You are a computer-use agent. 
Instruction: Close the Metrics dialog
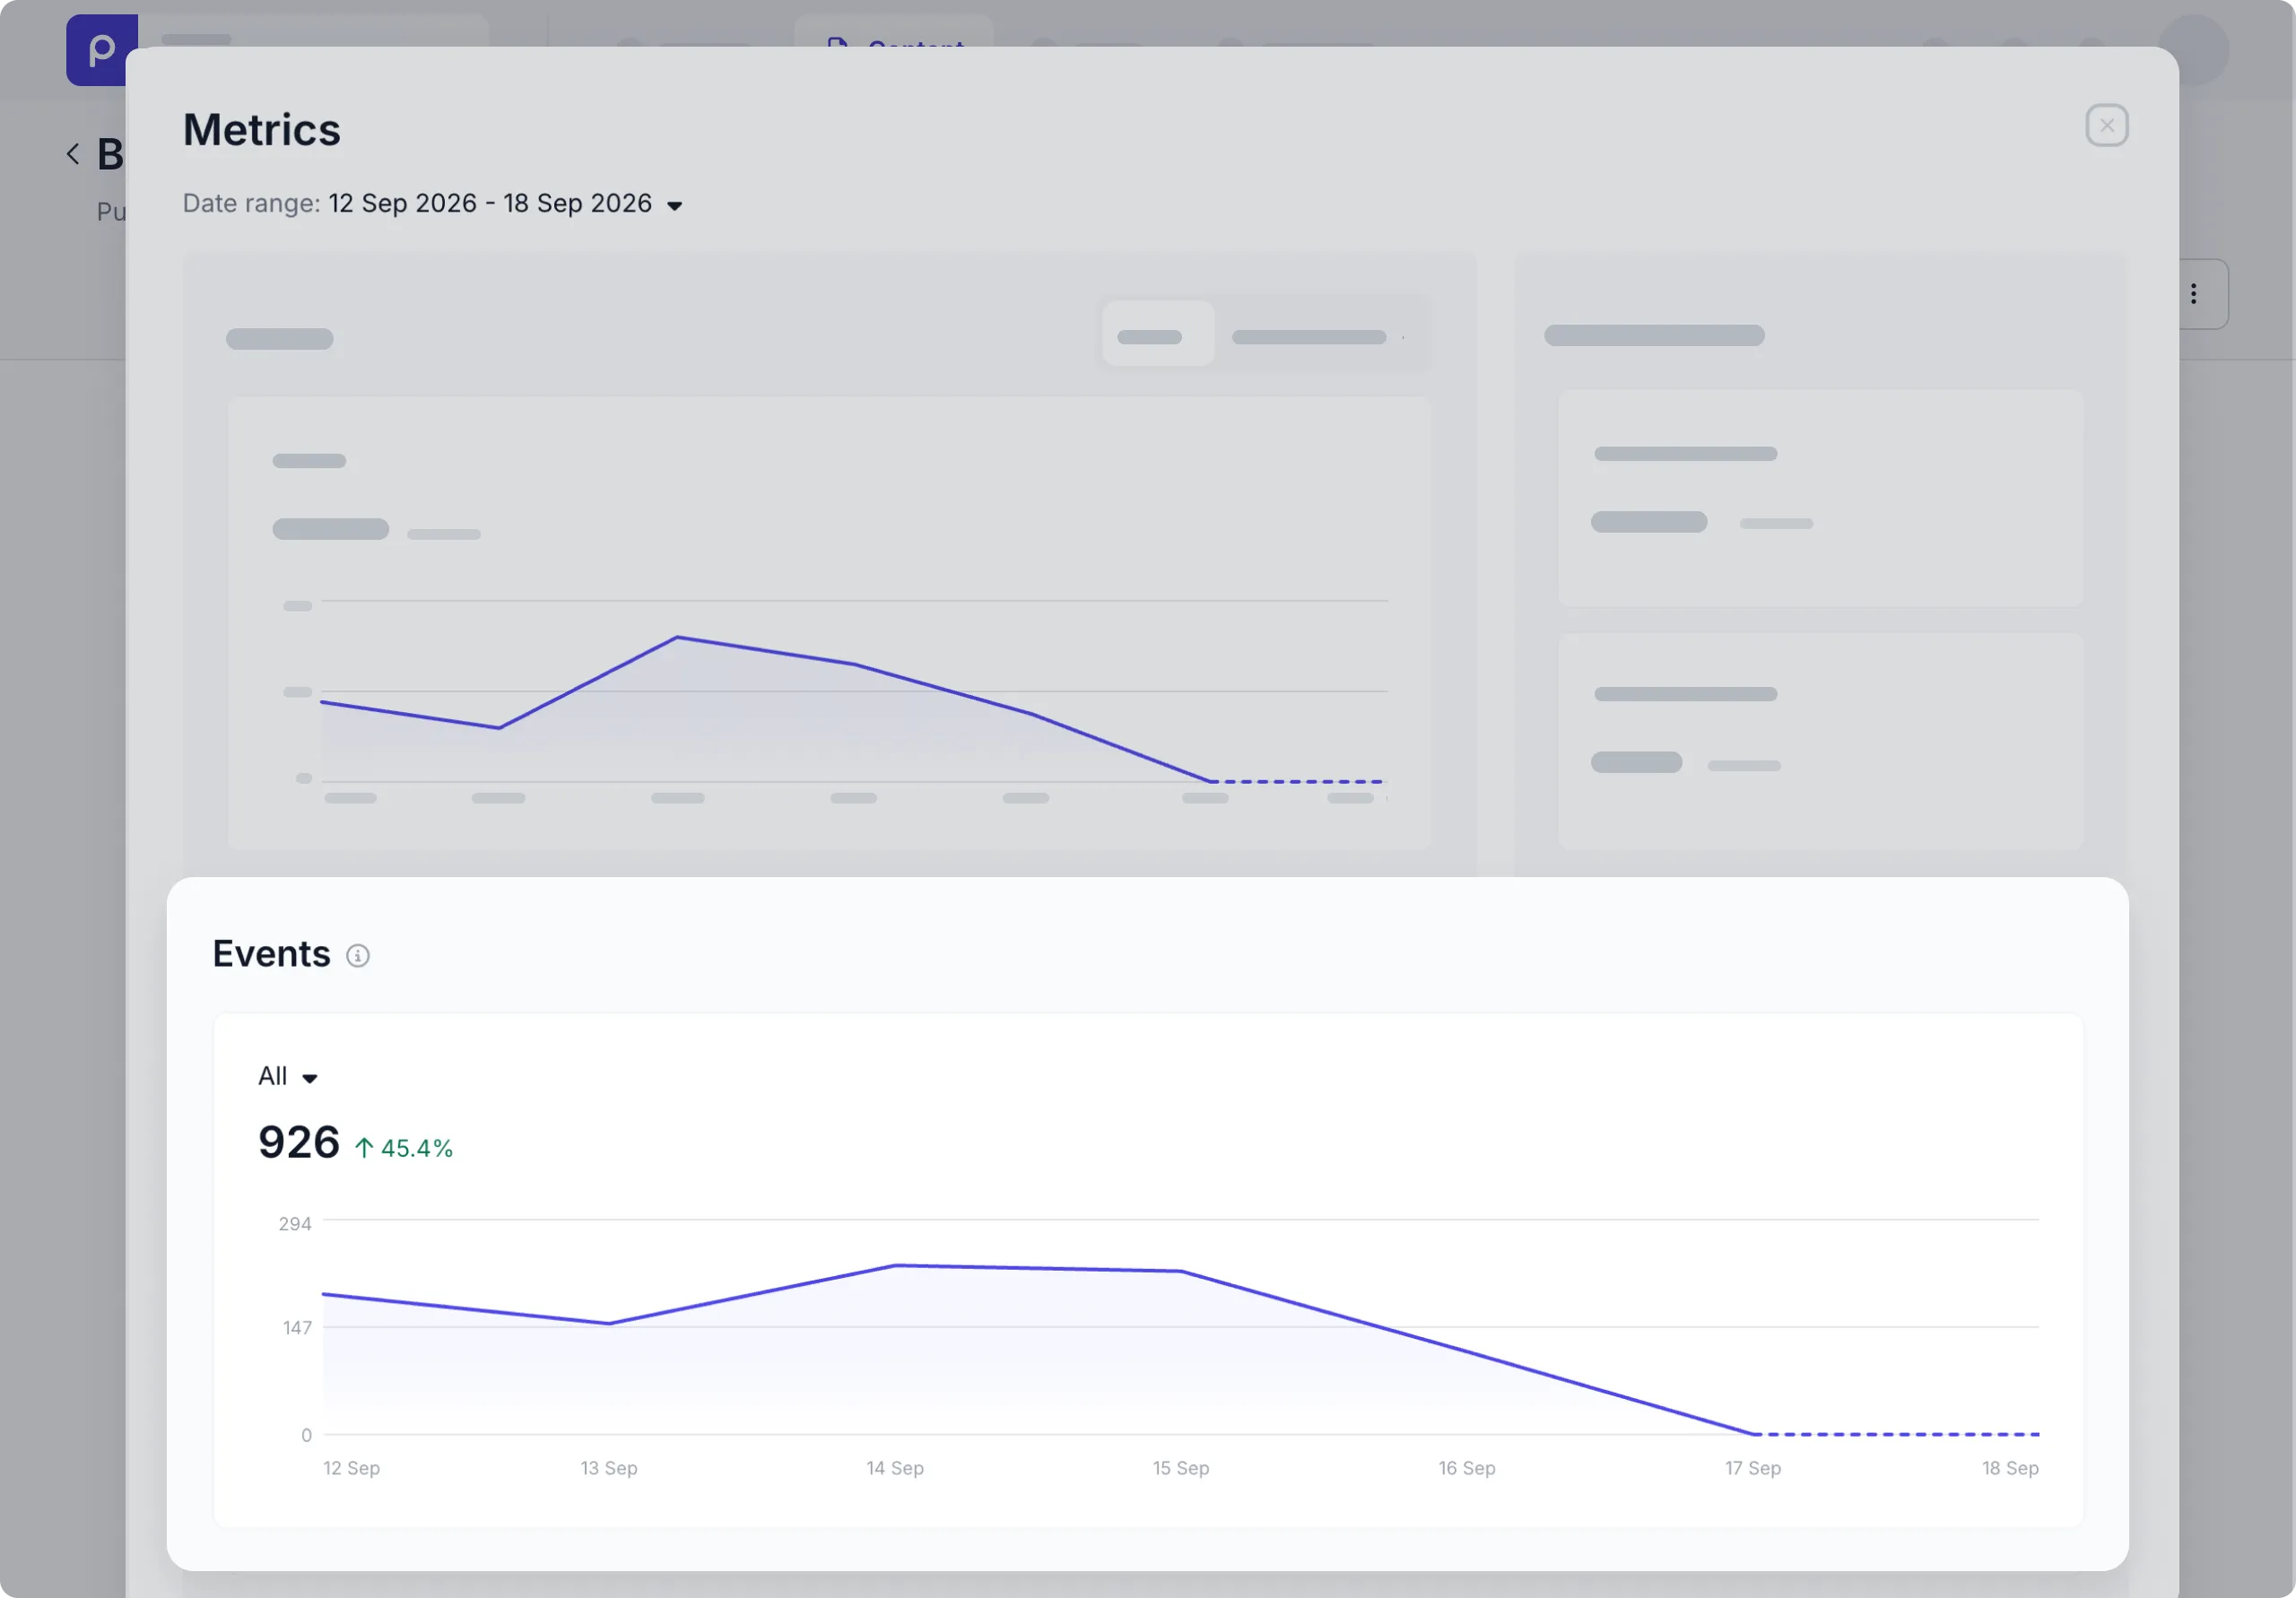click(x=2106, y=125)
